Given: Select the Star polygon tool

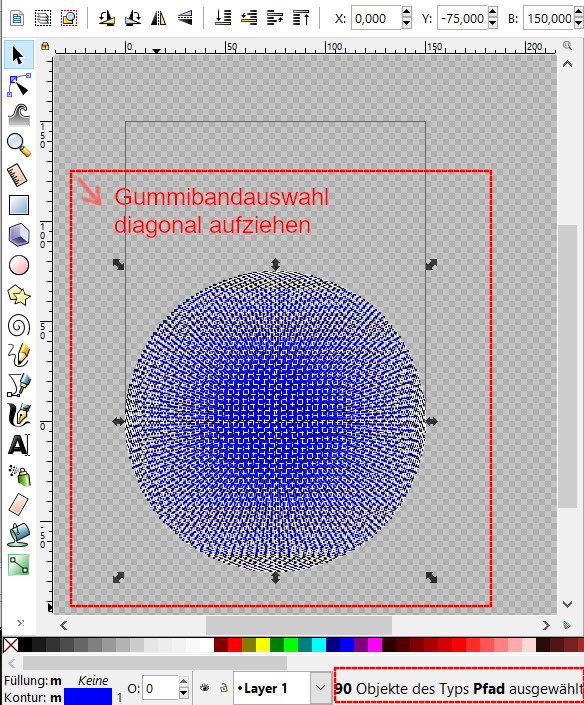Looking at the screenshot, I should coord(18,295).
